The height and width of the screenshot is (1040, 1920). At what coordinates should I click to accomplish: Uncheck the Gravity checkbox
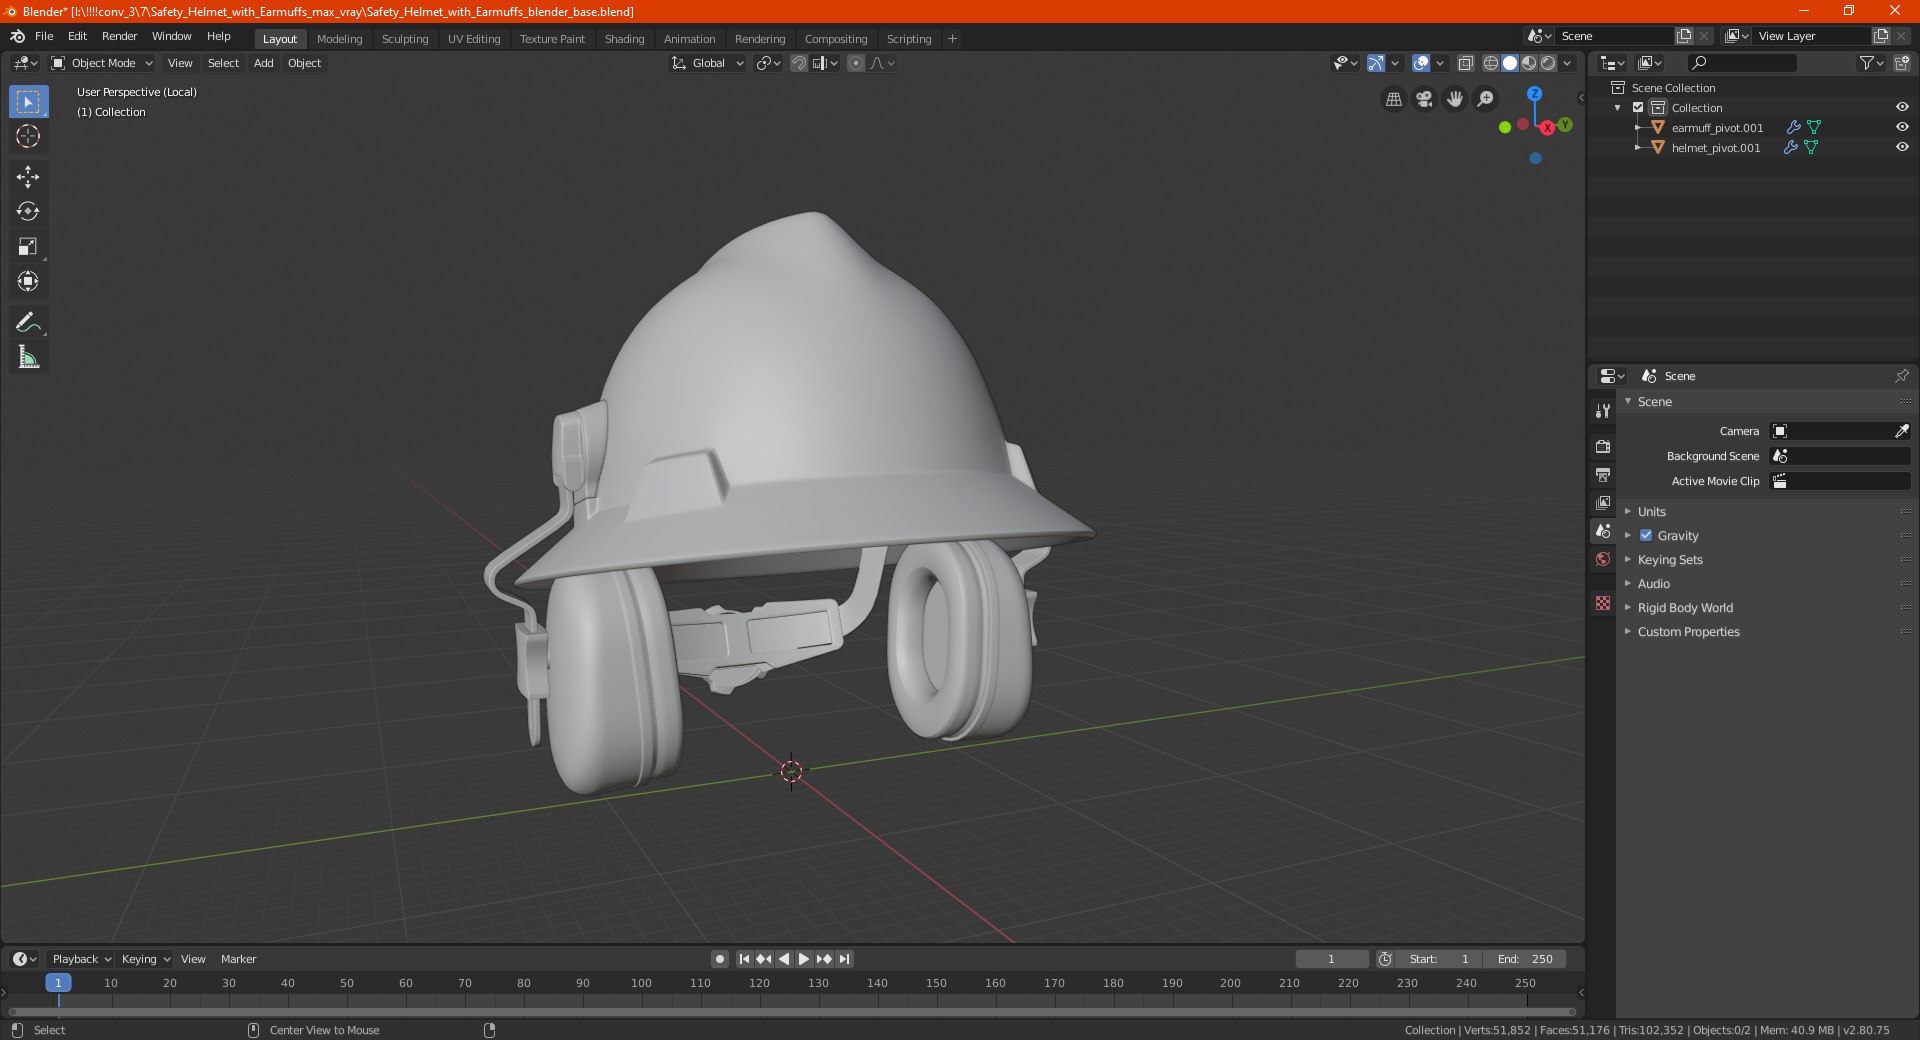click(x=1646, y=535)
